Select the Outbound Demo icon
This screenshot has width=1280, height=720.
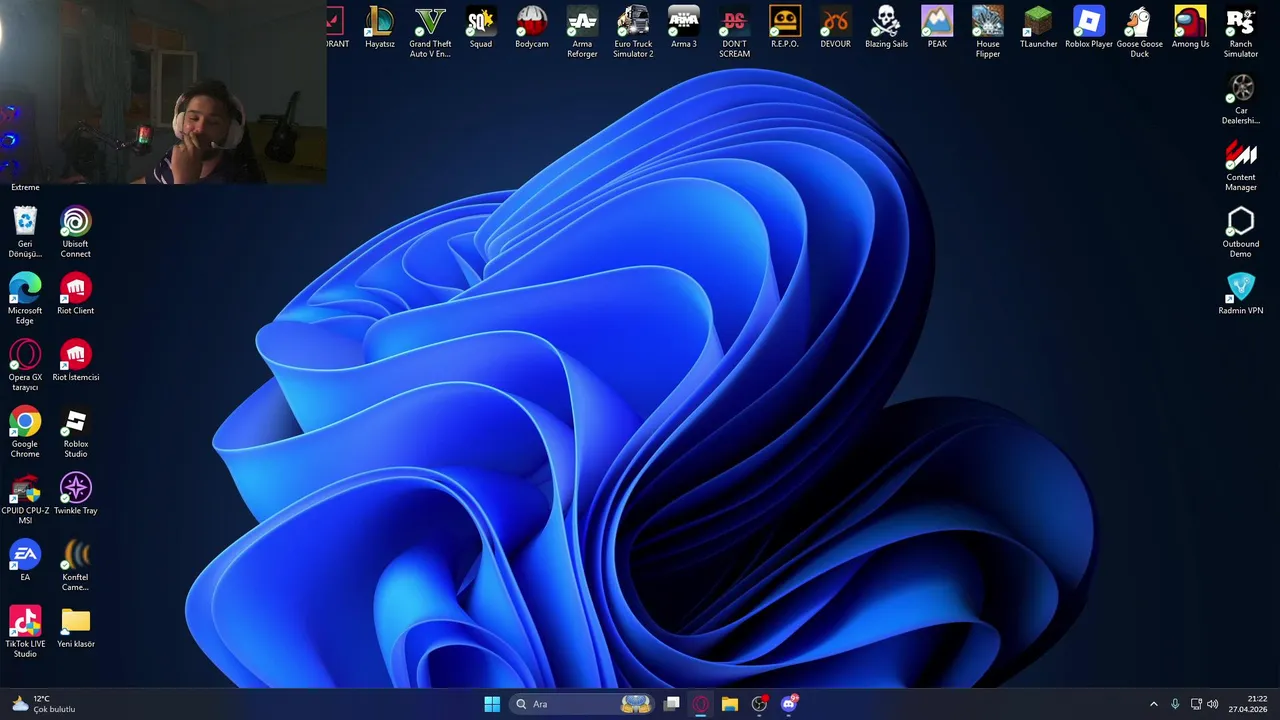[x=1240, y=232]
